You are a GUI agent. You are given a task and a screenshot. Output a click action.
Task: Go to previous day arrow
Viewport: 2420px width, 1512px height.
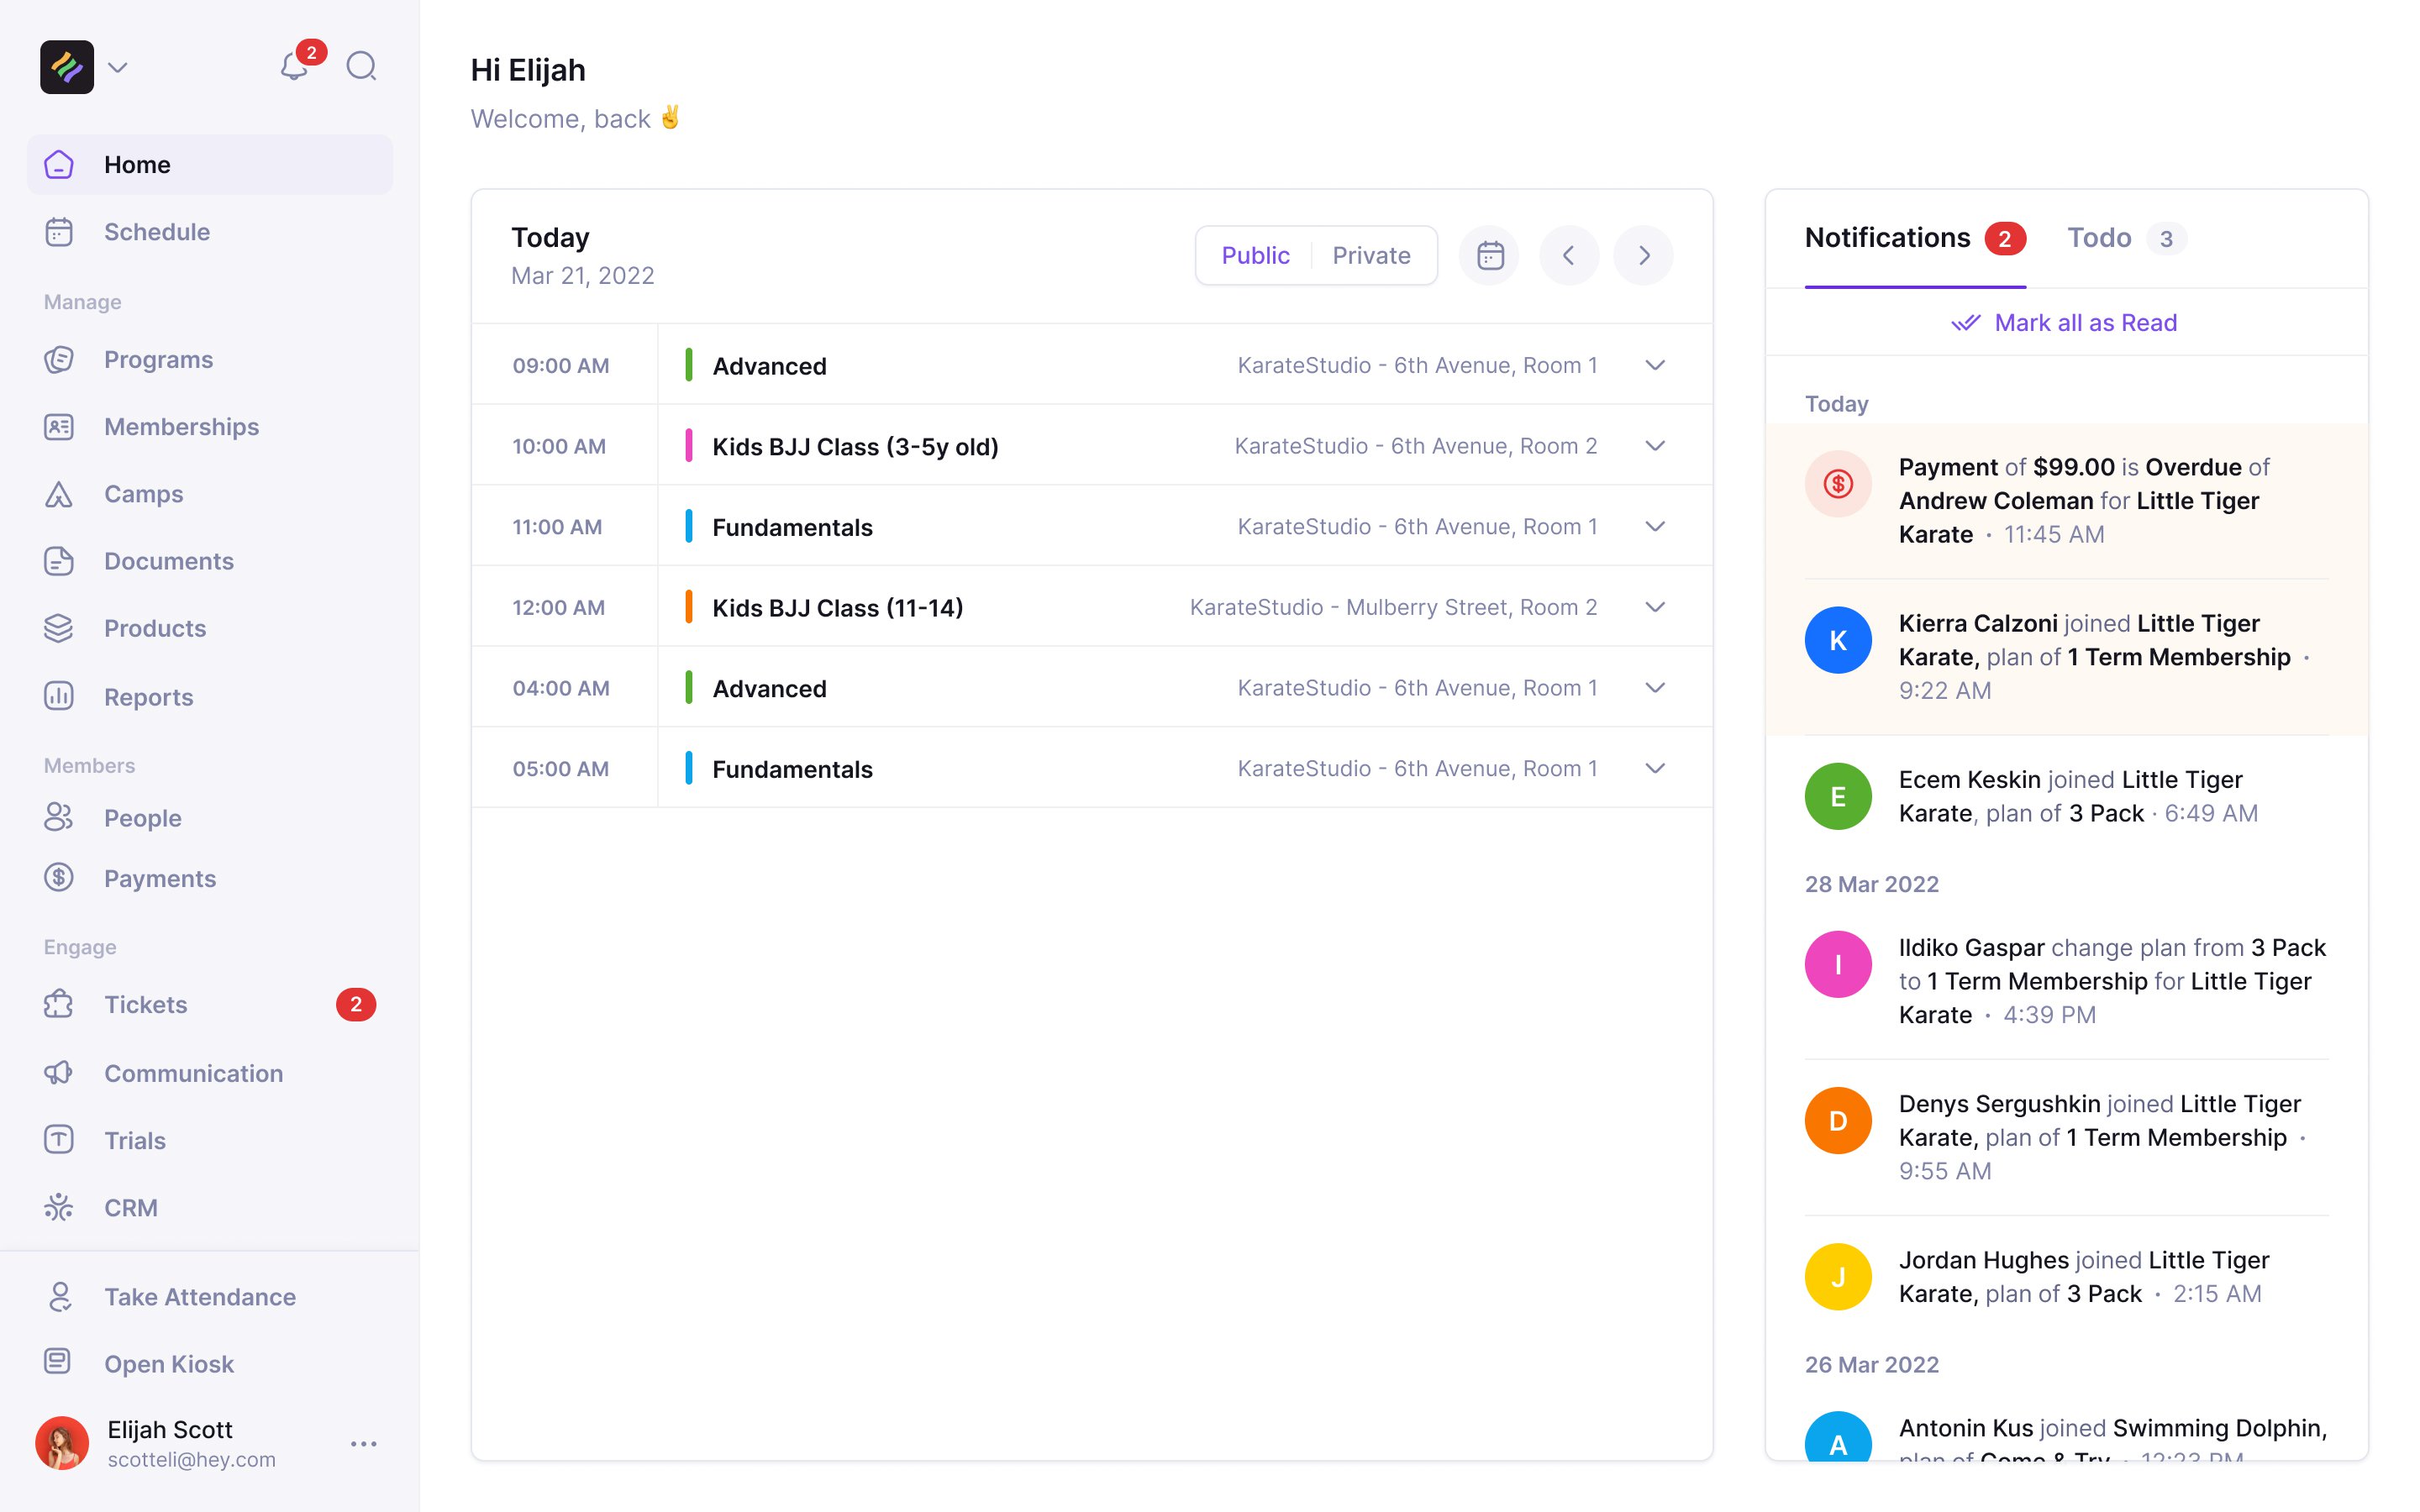pyautogui.click(x=1569, y=255)
